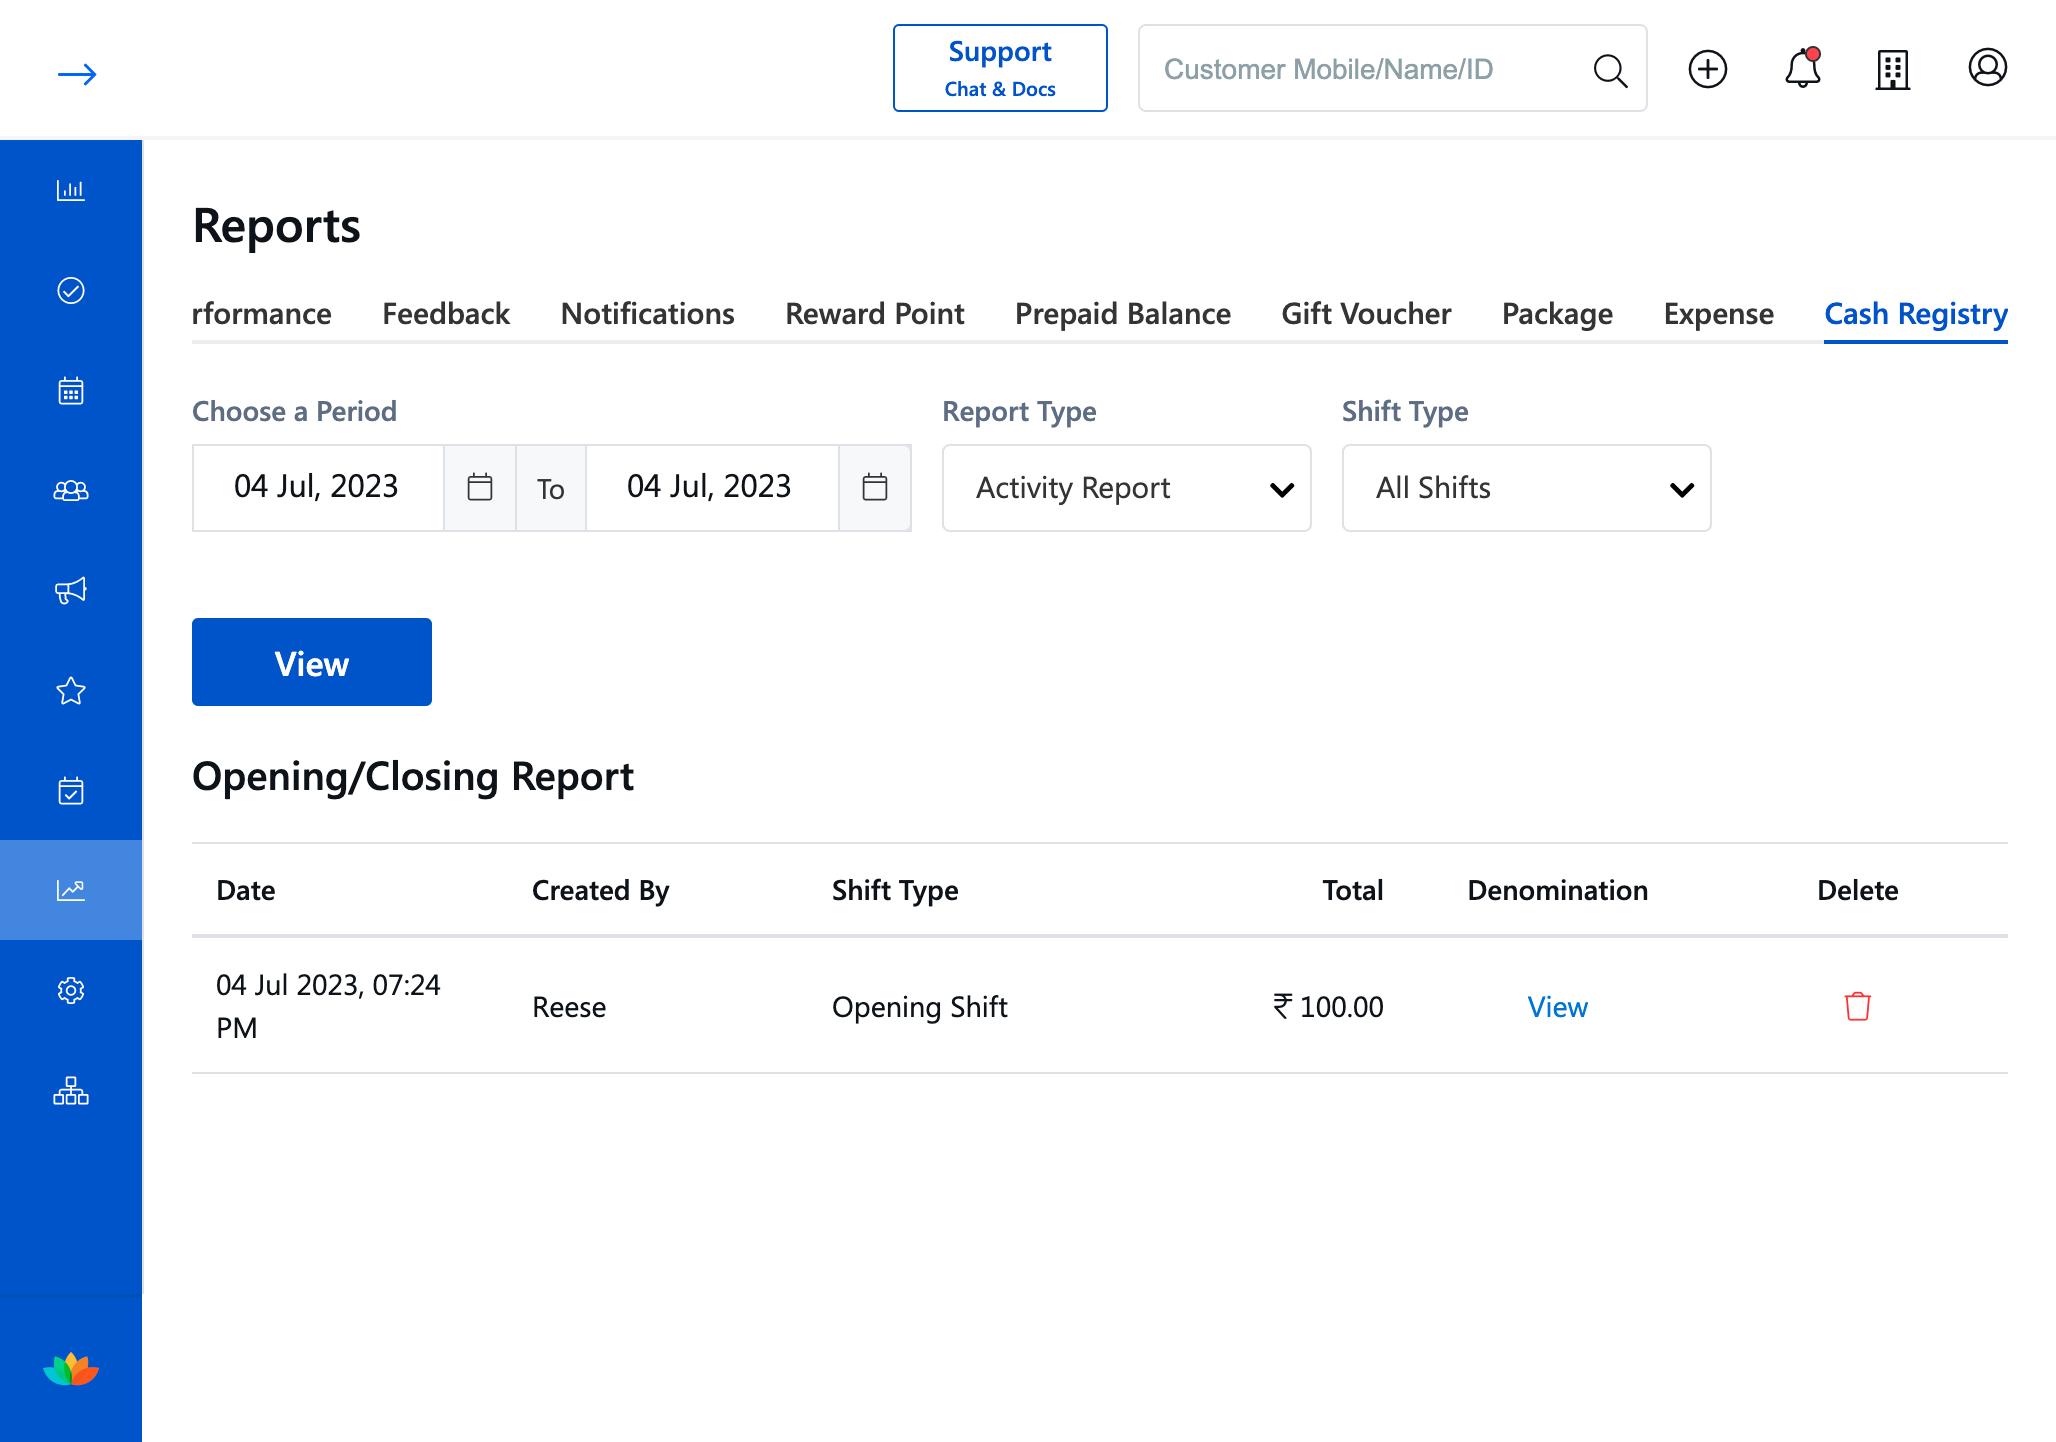Open start date calendar picker icon
Image resolution: width=2056 pixels, height=1442 pixels.
tap(480, 488)
